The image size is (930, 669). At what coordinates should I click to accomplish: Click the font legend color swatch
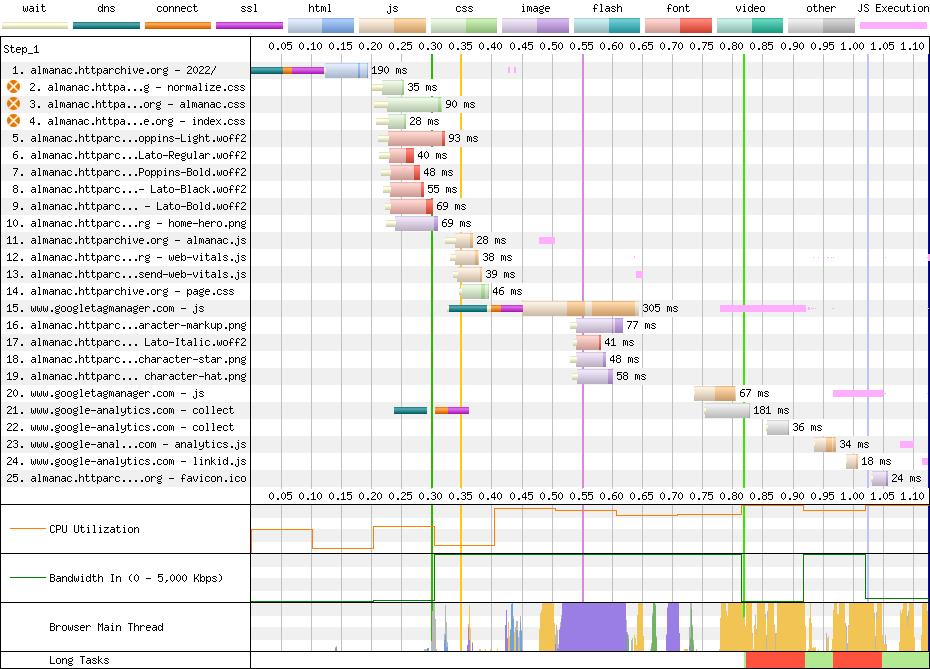tap(678, 24)
